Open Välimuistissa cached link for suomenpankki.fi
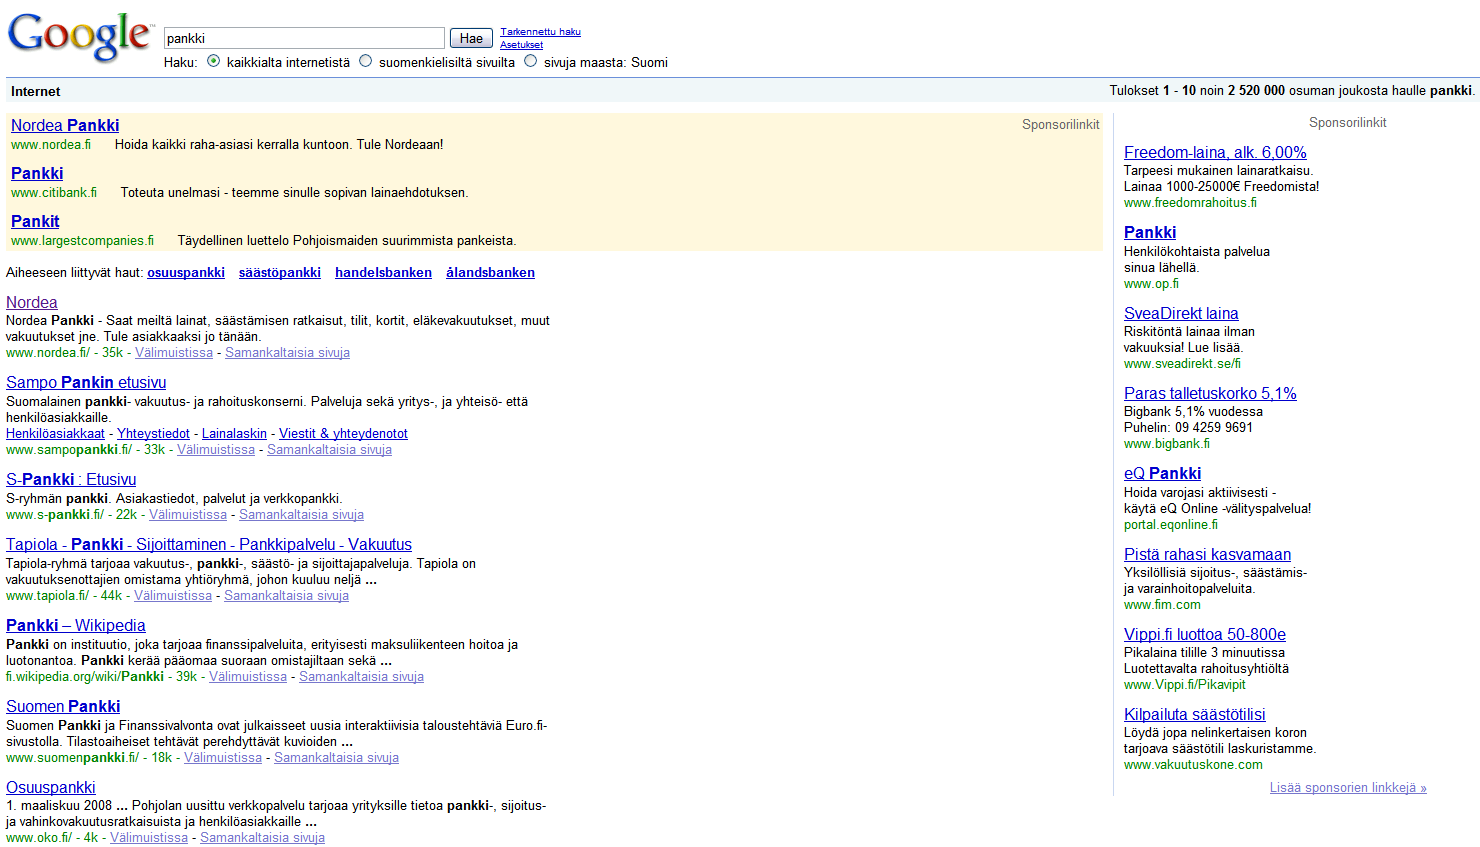 pos(223,758)
